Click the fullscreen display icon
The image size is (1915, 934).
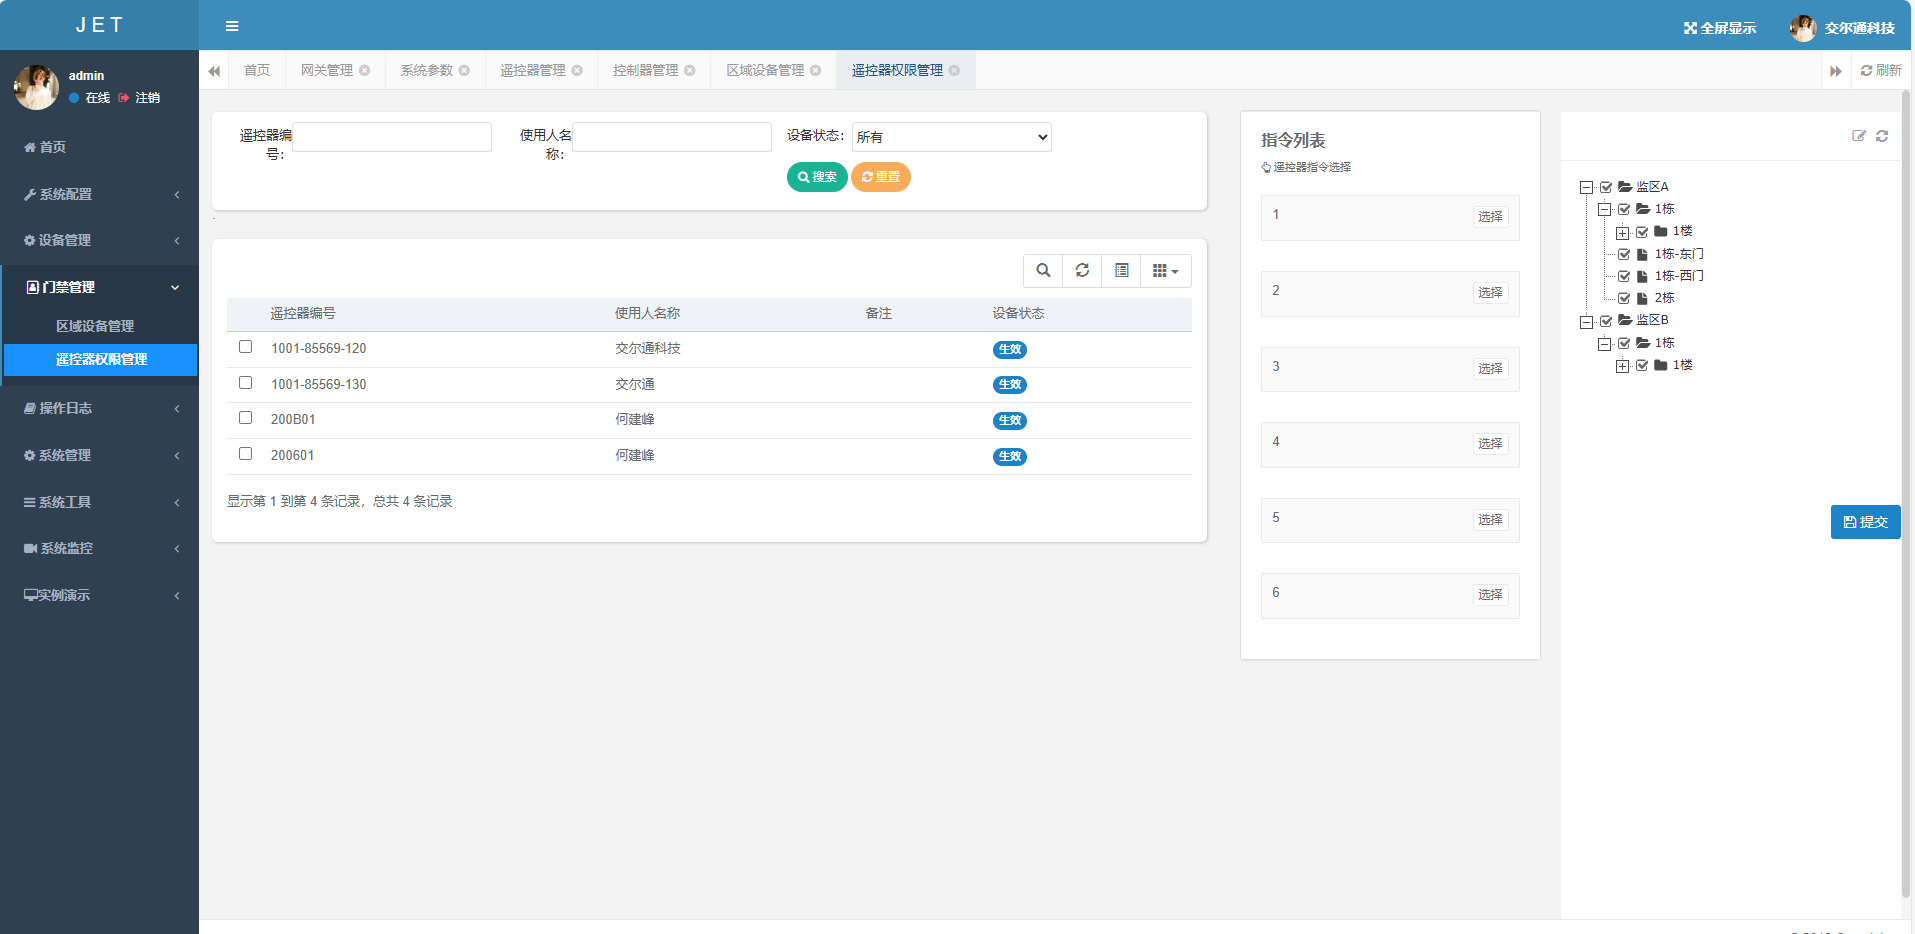1690,28
